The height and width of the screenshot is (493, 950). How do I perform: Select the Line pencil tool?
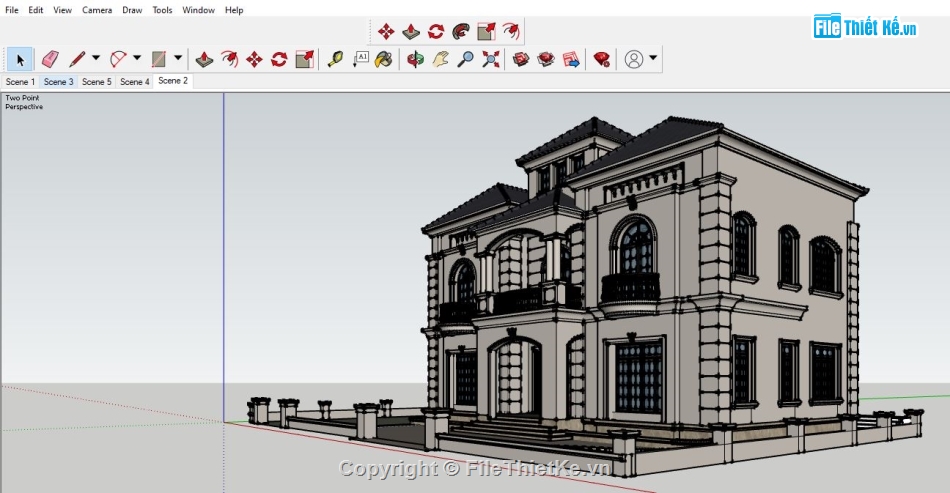77,59
